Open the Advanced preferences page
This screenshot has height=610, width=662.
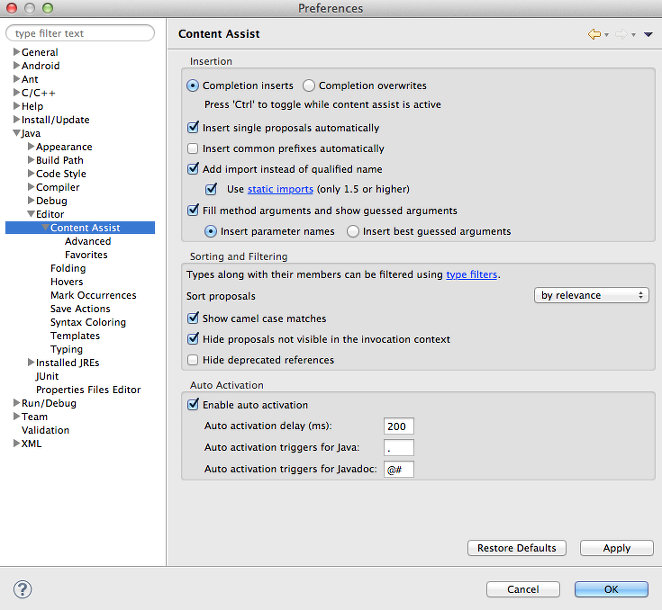tap(88, 241)
